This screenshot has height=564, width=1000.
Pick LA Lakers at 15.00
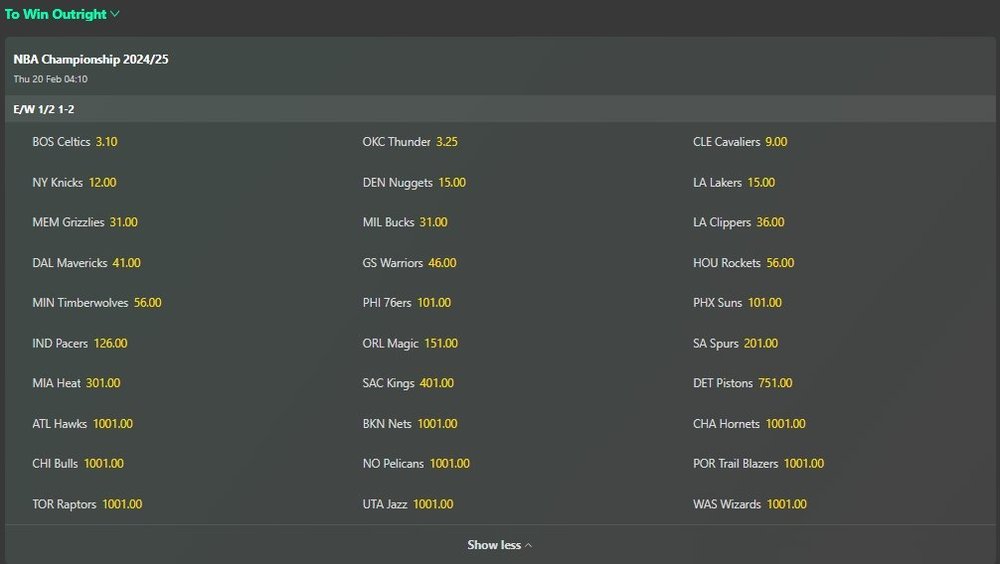(x=761, y=183)
